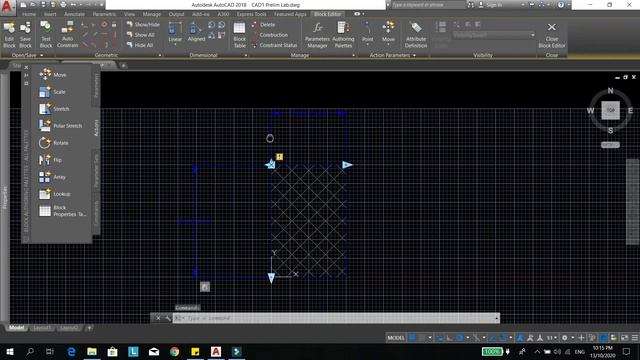Click the Help question mark icon
Screen dimensions: 640x360
[561, 5]
